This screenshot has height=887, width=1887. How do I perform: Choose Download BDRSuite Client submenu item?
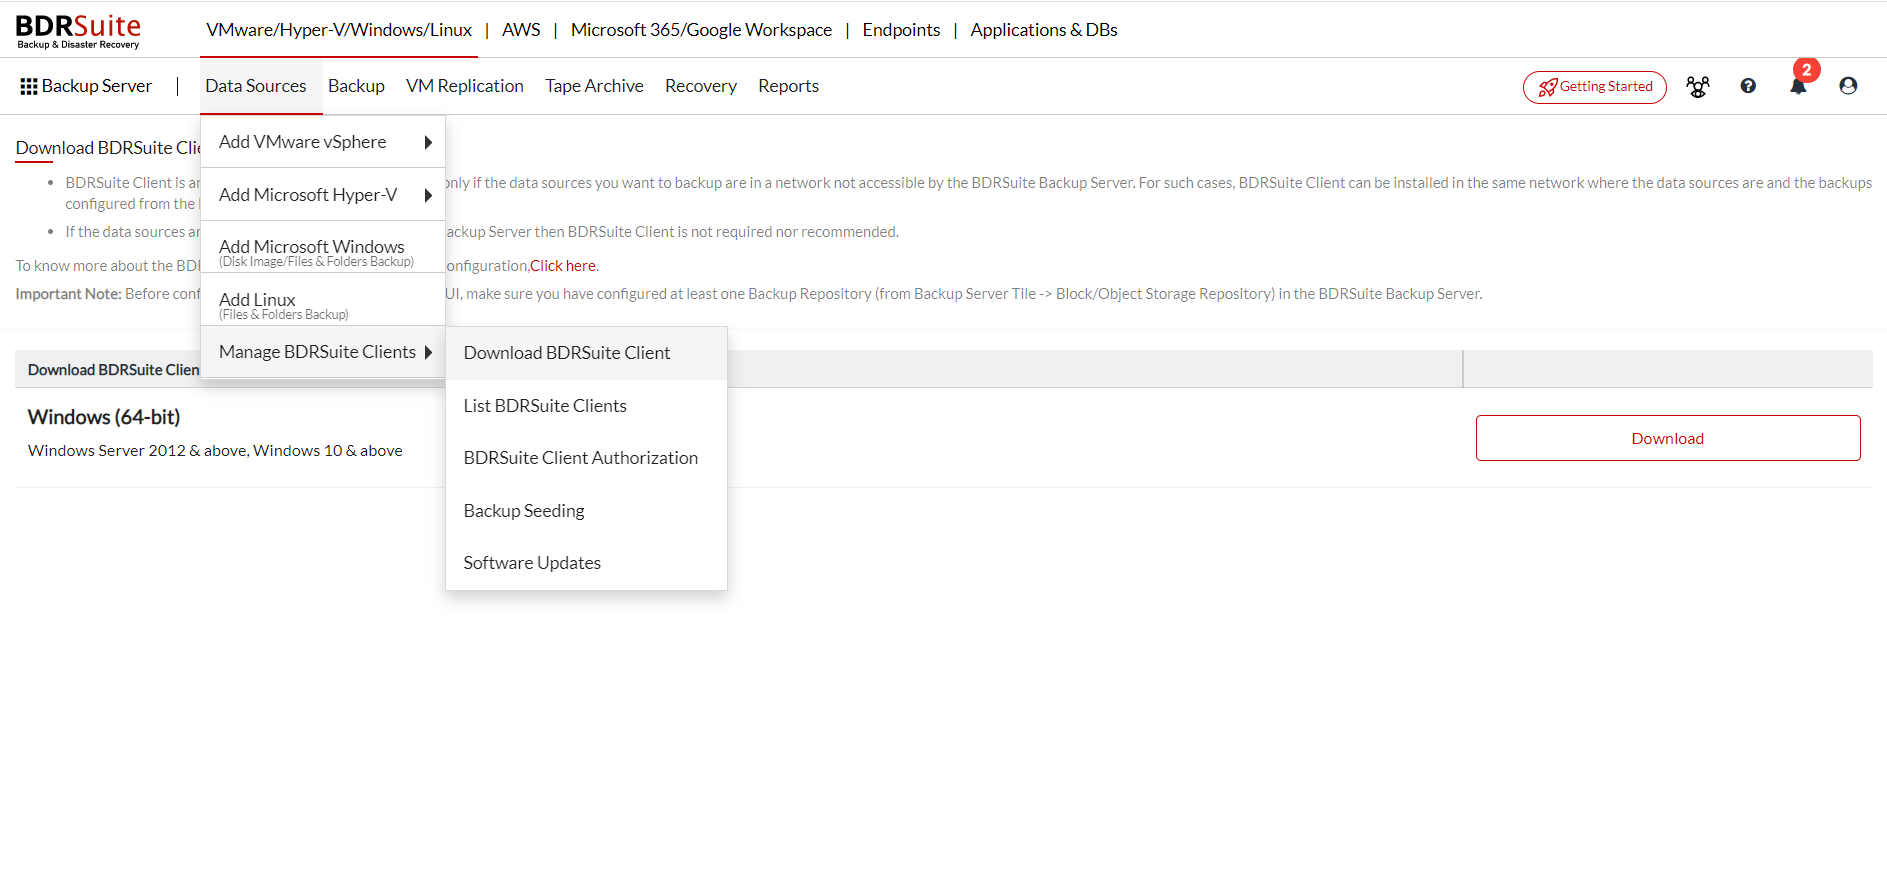(586, 353)
